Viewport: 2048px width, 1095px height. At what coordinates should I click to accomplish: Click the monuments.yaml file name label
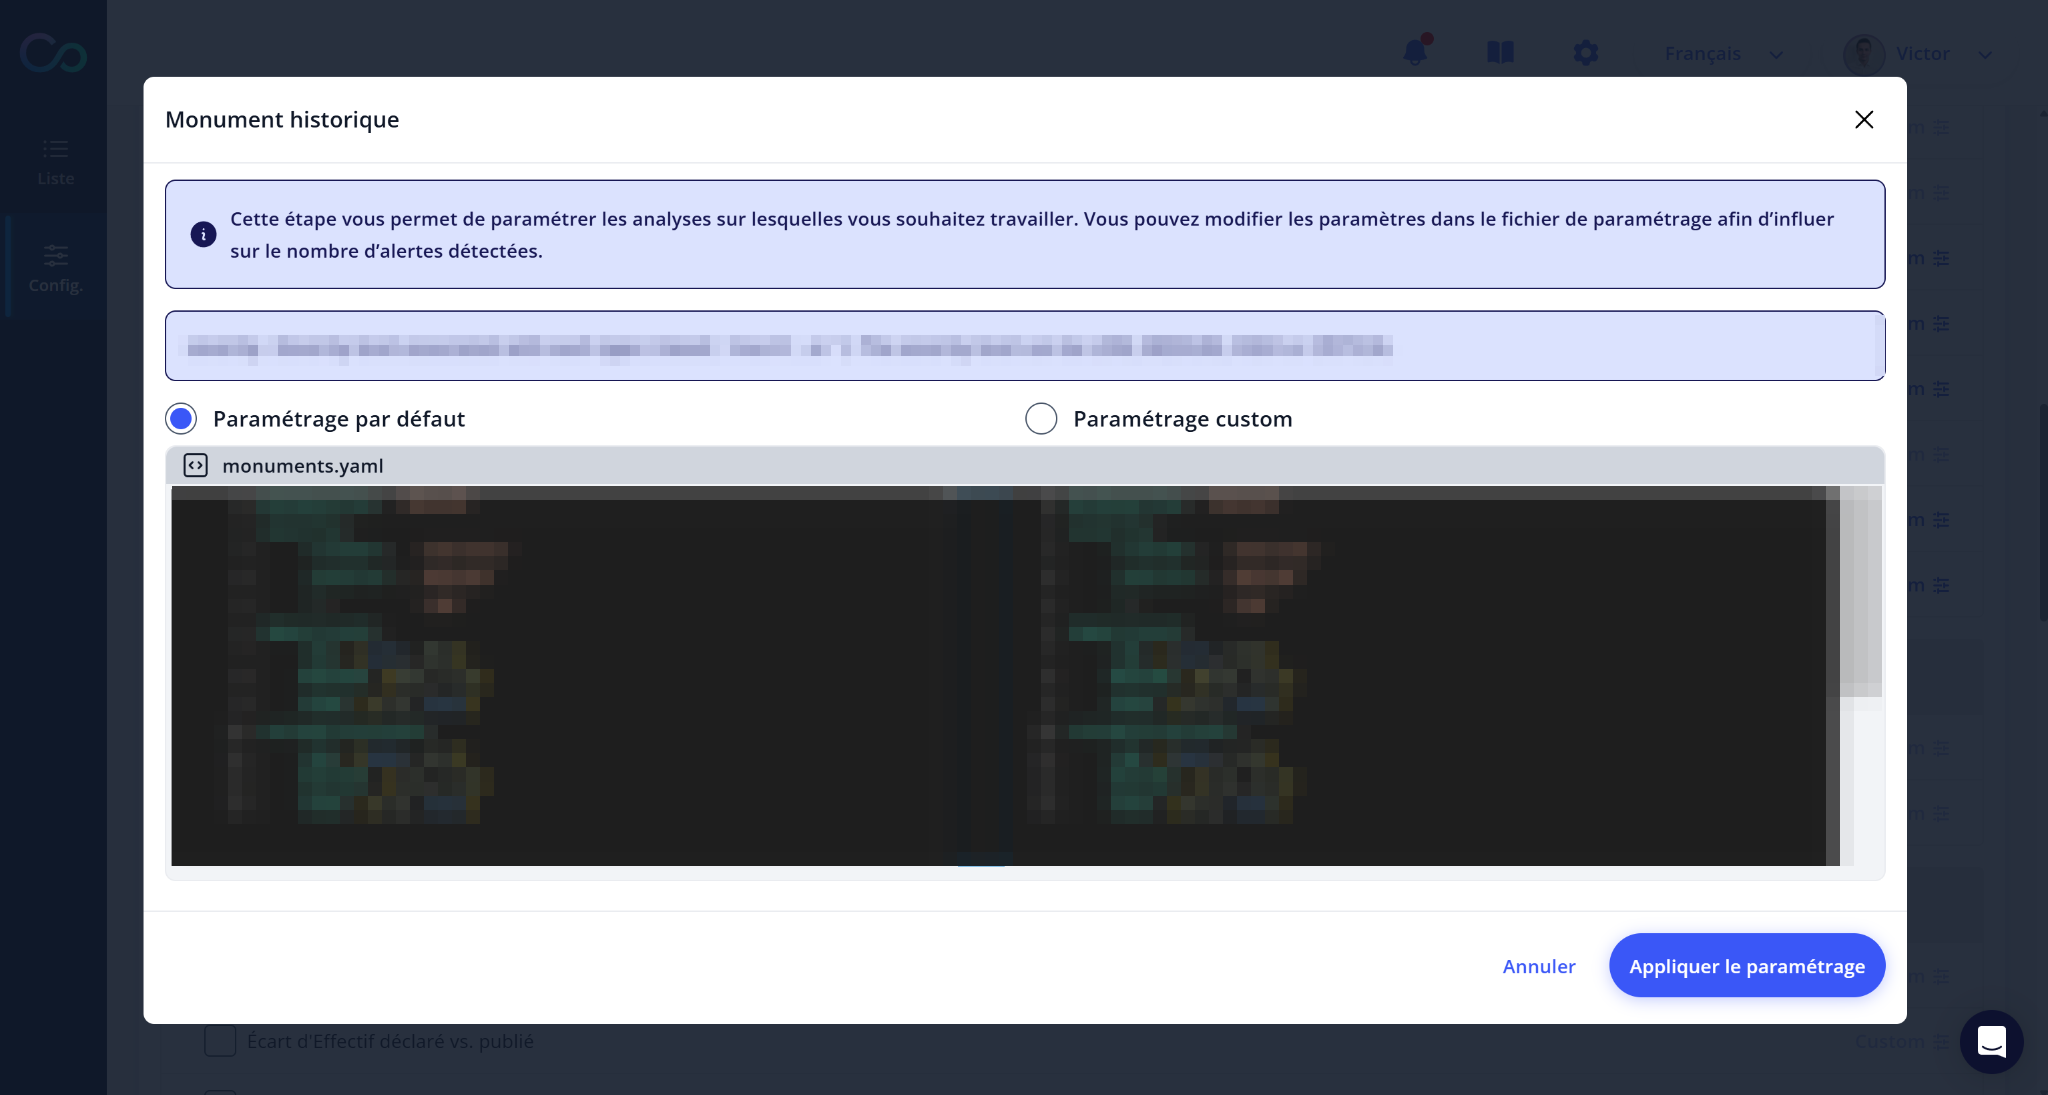pos(302,466)
